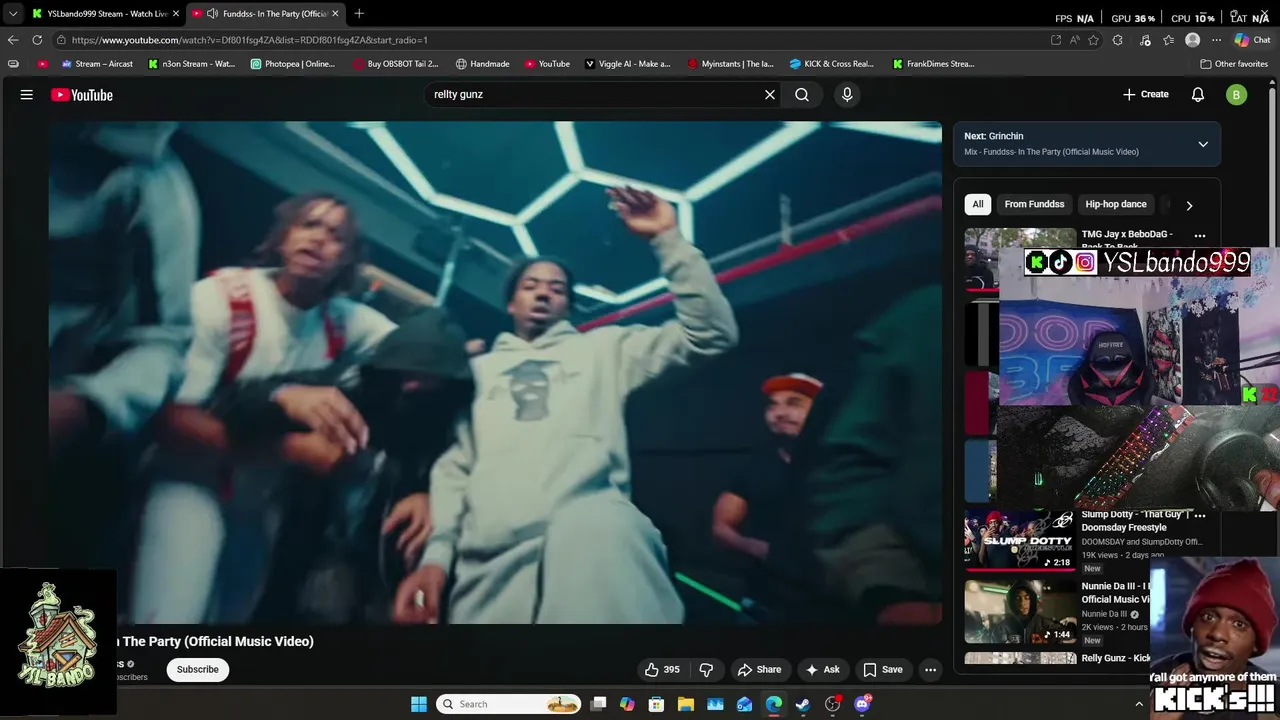This screenshot has height=720, width=1280.
Task: Click the video player area
Action: tap(496, 373)
